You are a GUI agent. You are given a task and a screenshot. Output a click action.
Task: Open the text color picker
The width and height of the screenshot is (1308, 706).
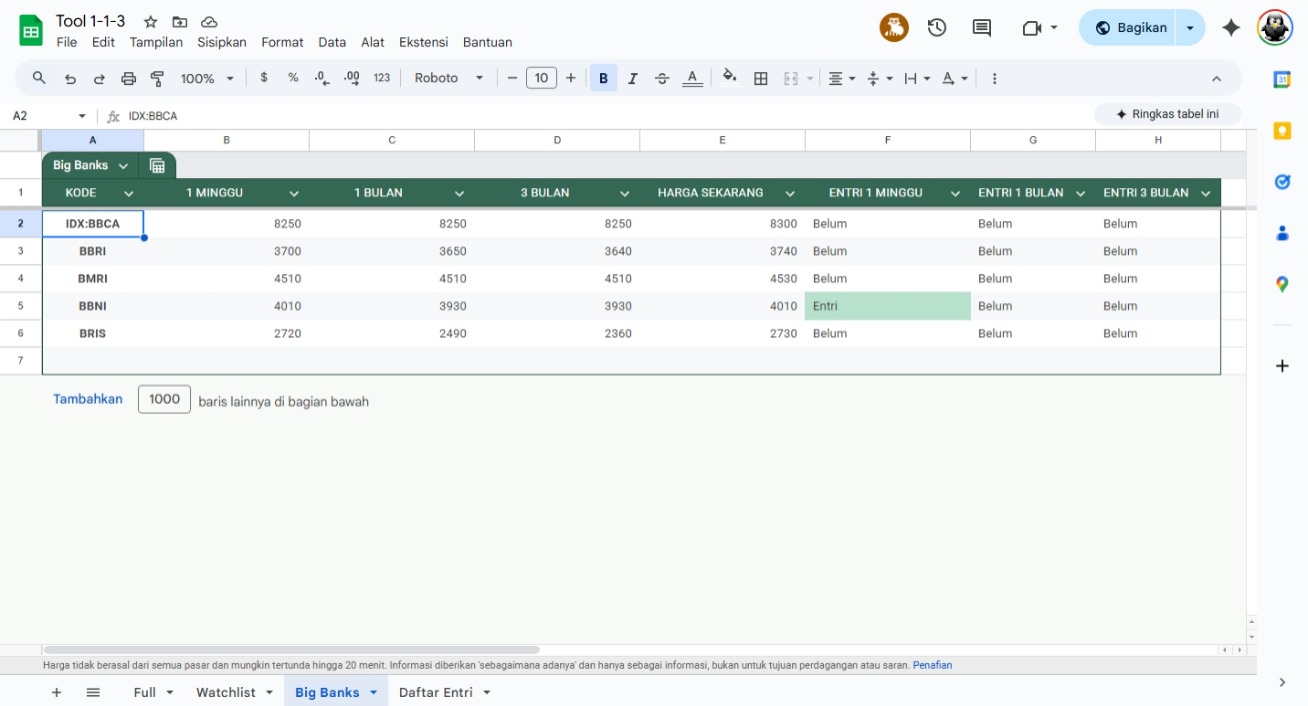(x=692, y=78)
